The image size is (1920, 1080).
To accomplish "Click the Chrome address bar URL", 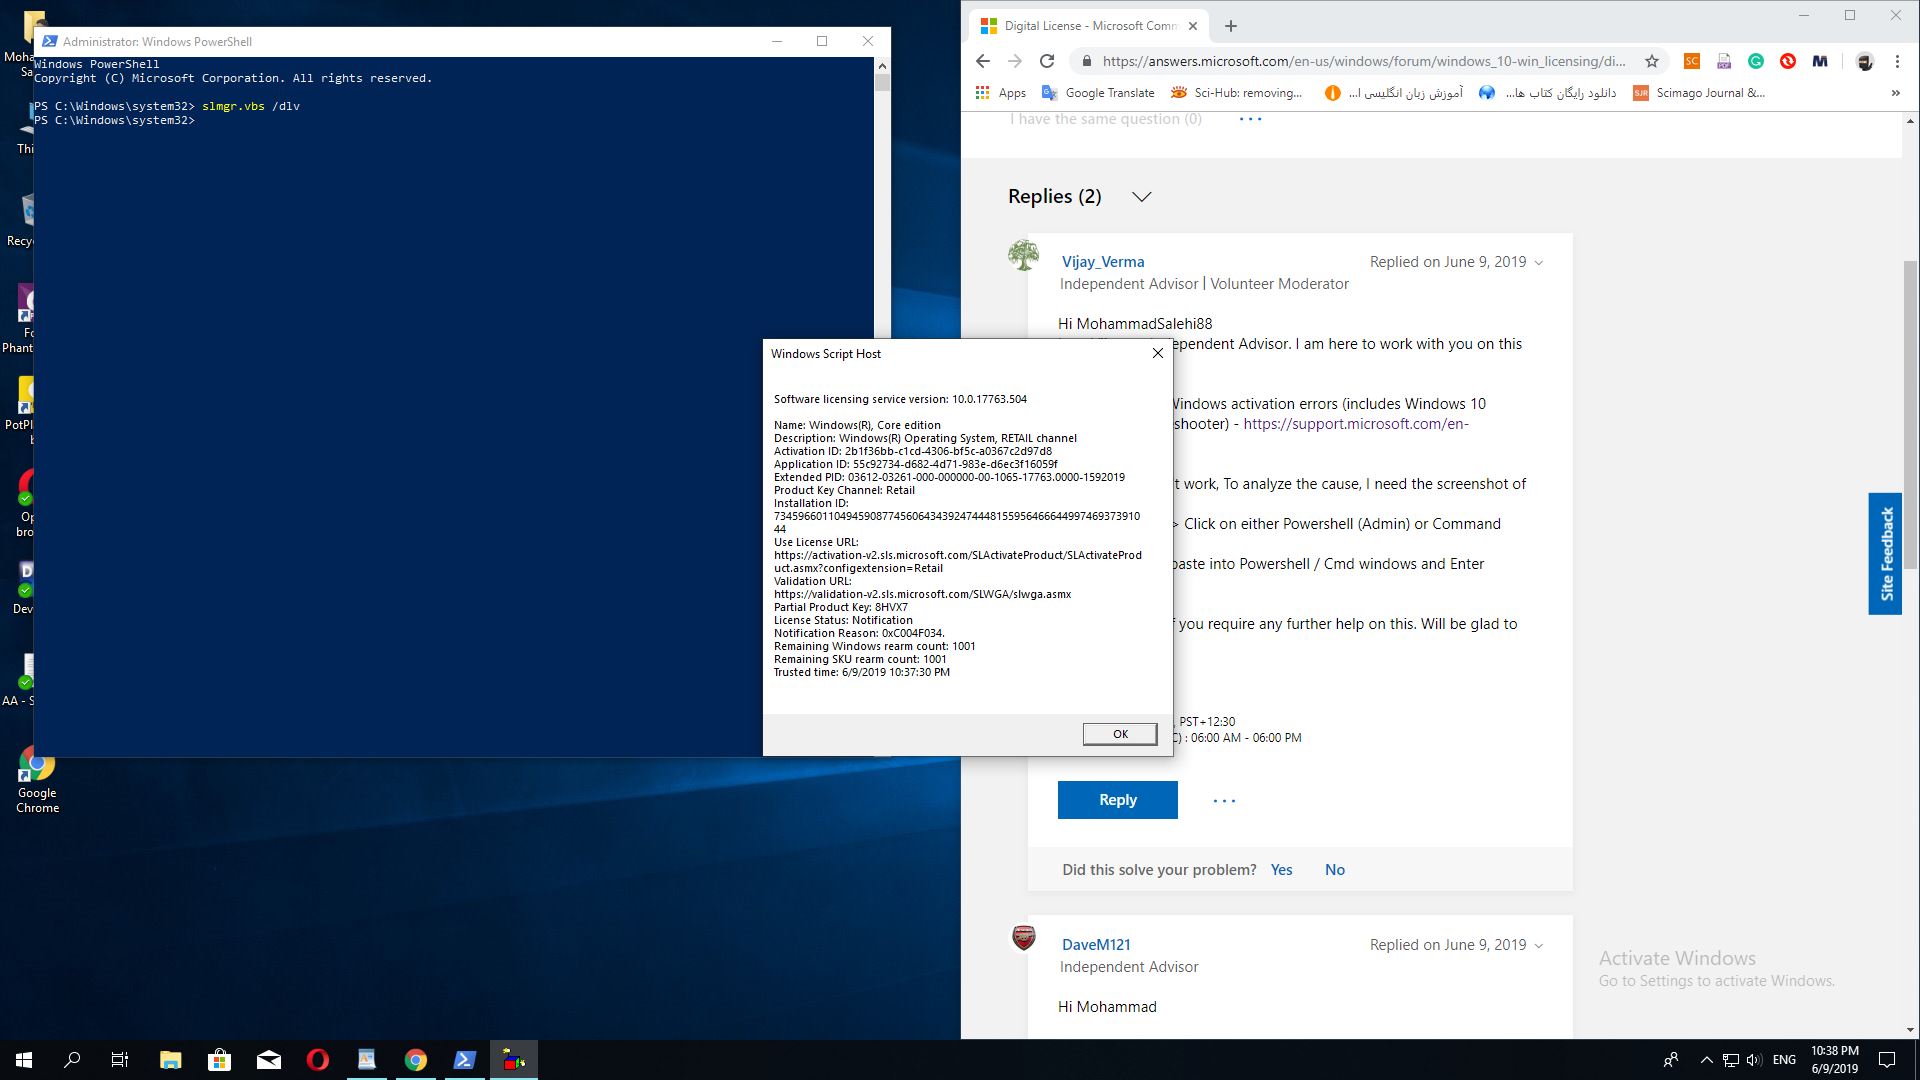I will [x=1364, y=61].
